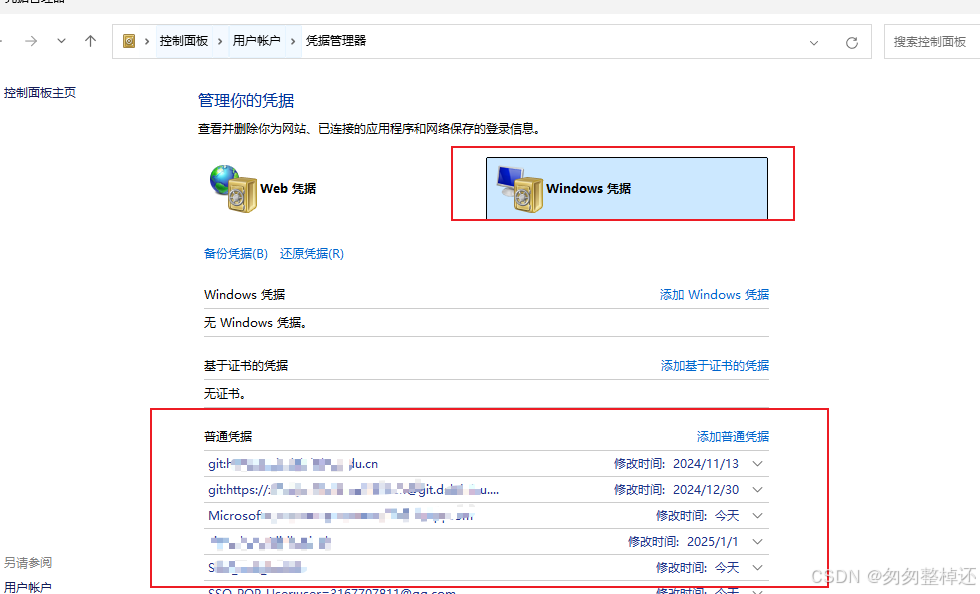This screenshot has width=980, height=594.
Task: Click the Windows 凭据 safe icon
Action: pyautogui.click(x=520, y=189)
